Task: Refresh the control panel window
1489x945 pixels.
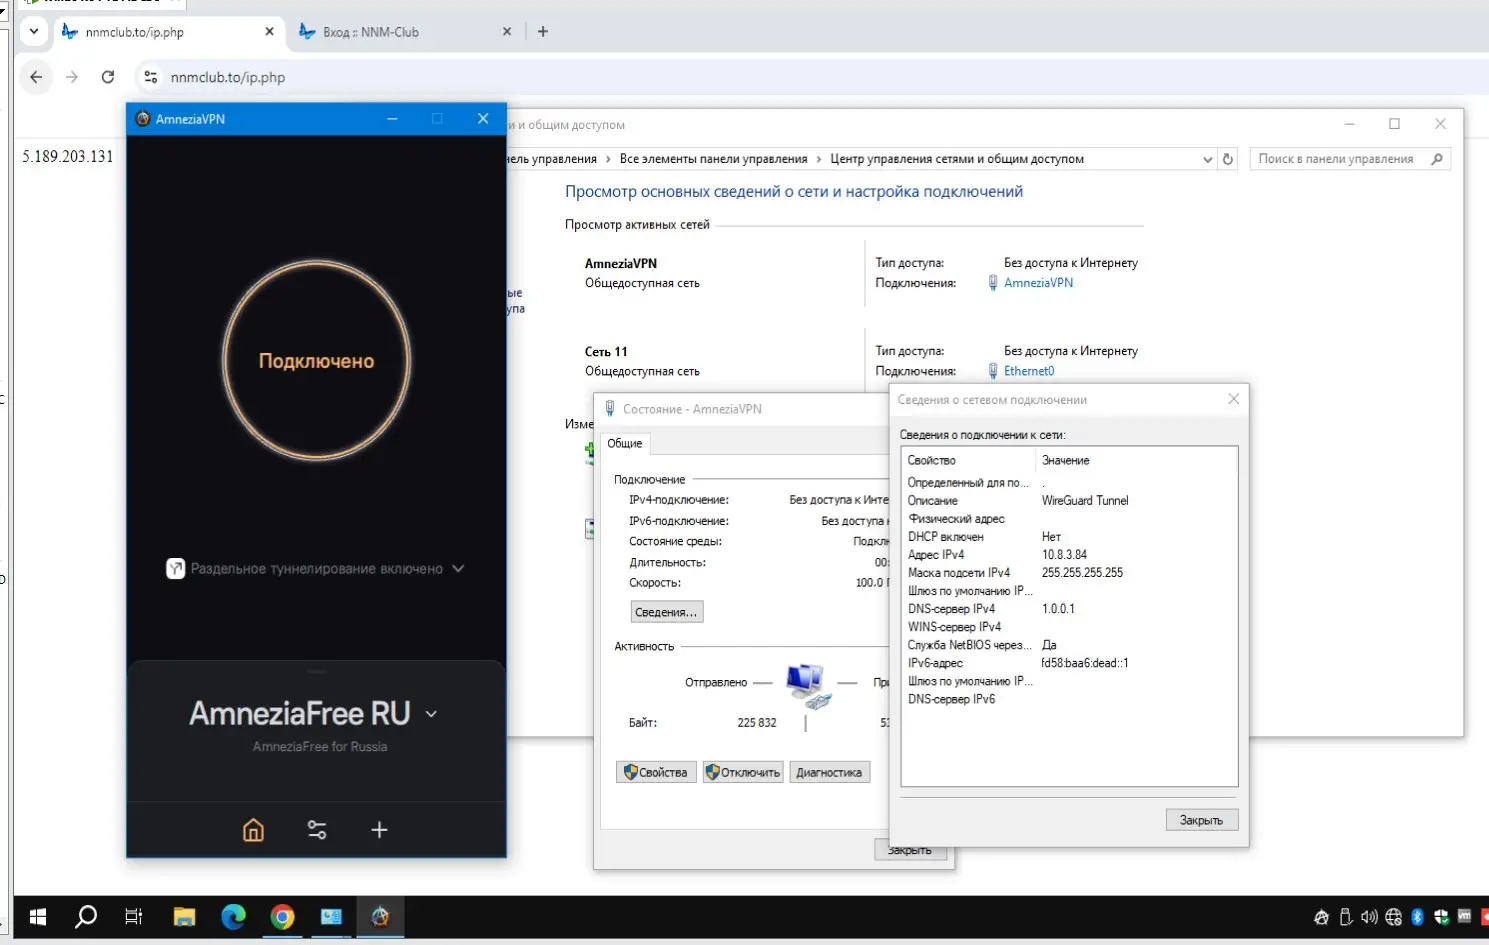Action: pos(1228,159)
